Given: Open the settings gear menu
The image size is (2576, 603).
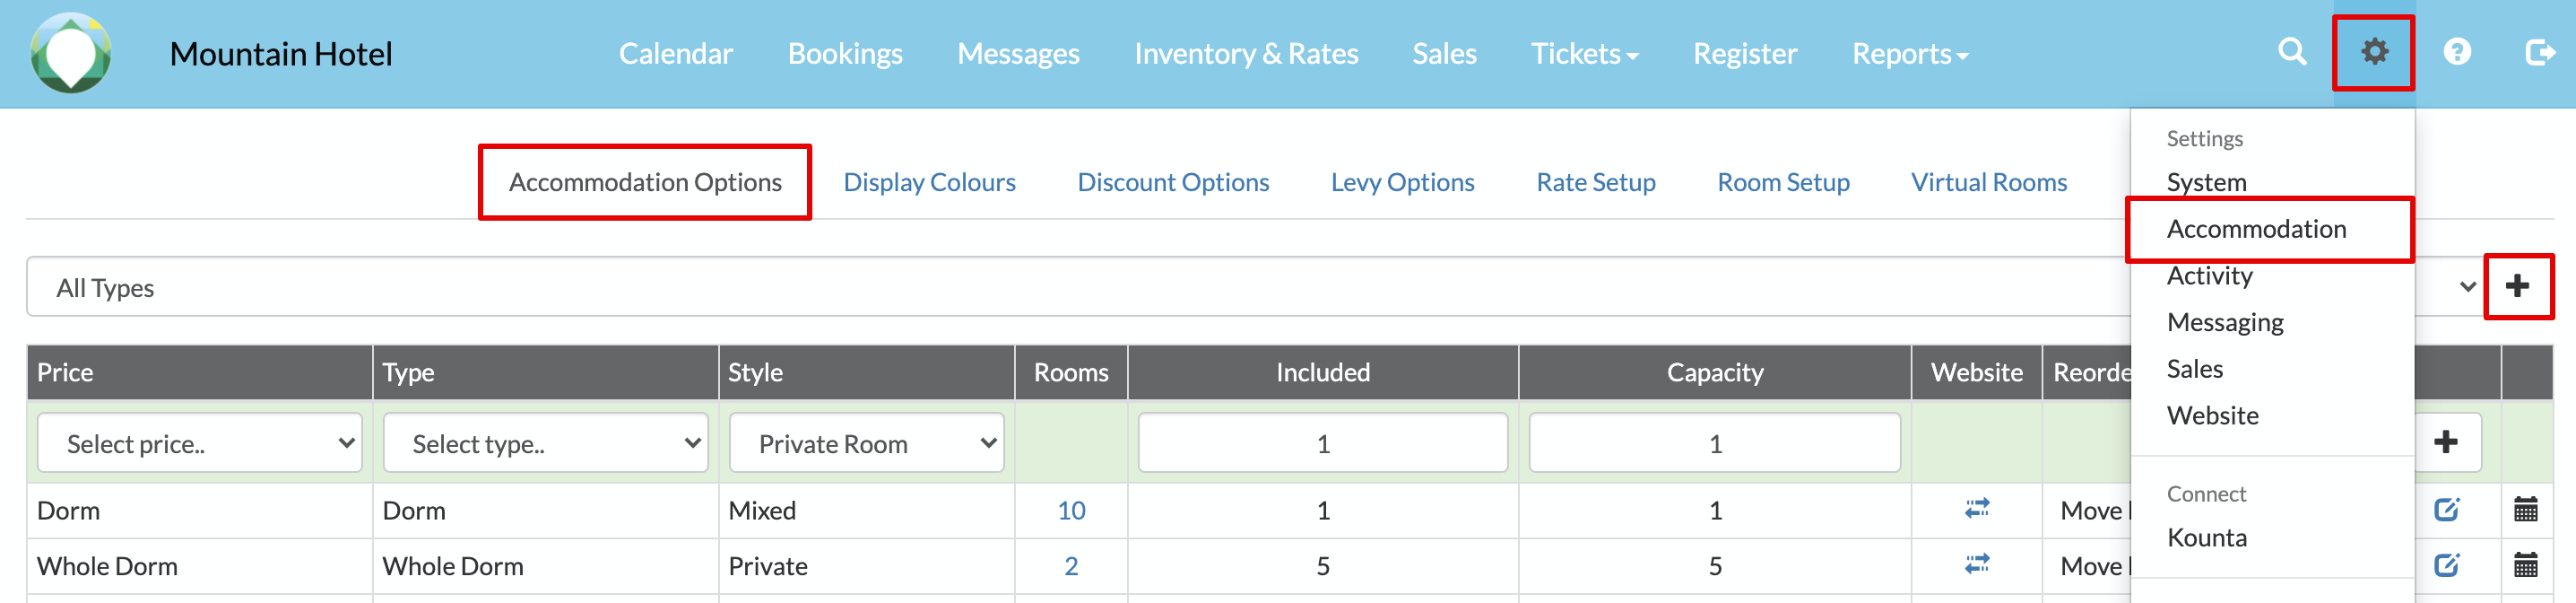Looking at the screenshot, I should pyautogui.click(x=2374, y=52).
